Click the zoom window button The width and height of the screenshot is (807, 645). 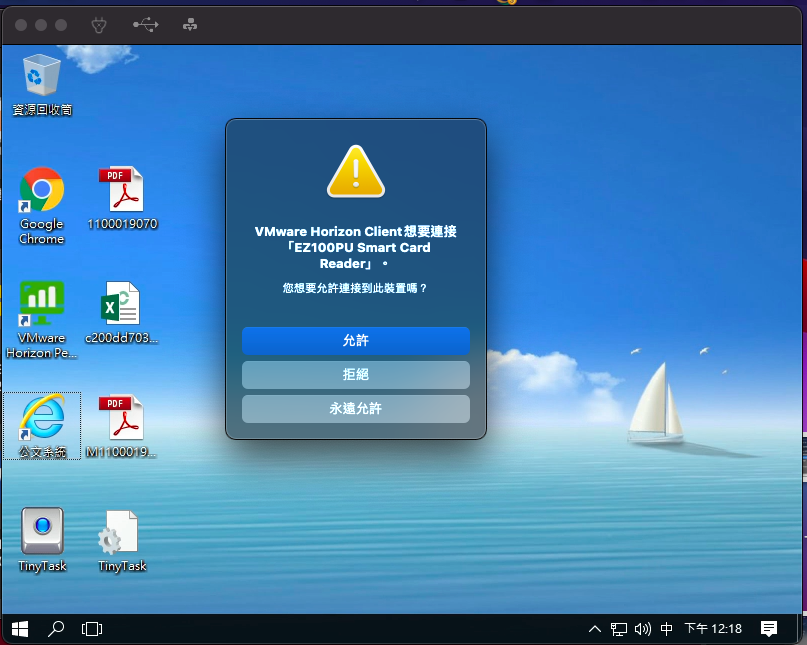click(x=61, y=25)
